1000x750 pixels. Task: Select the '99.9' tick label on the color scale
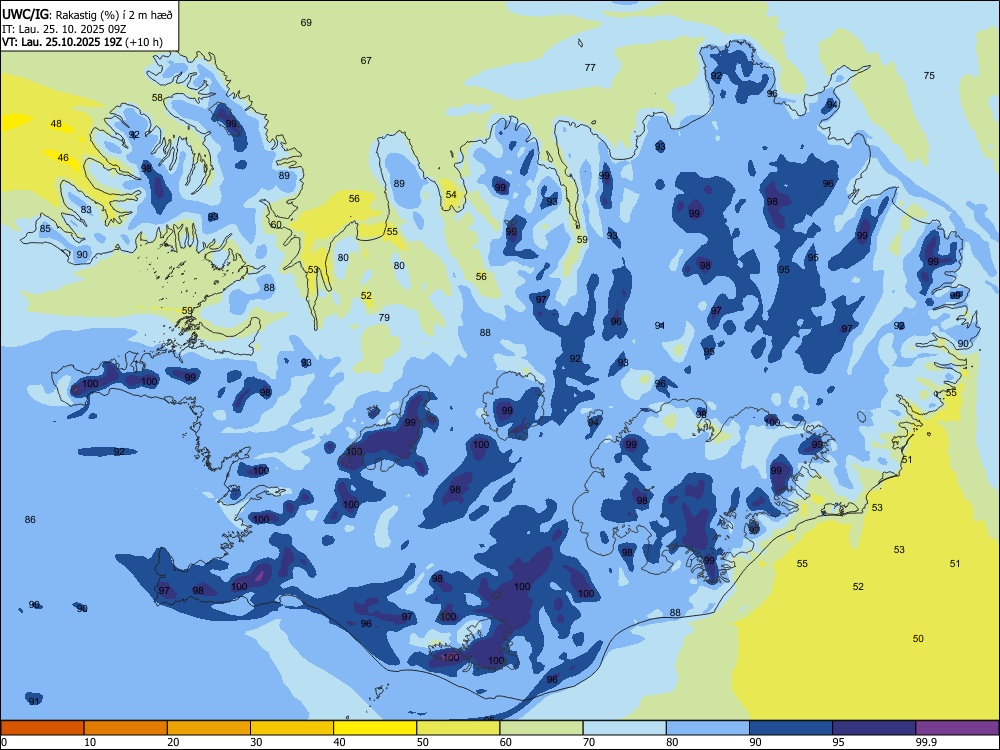(926, 742)
